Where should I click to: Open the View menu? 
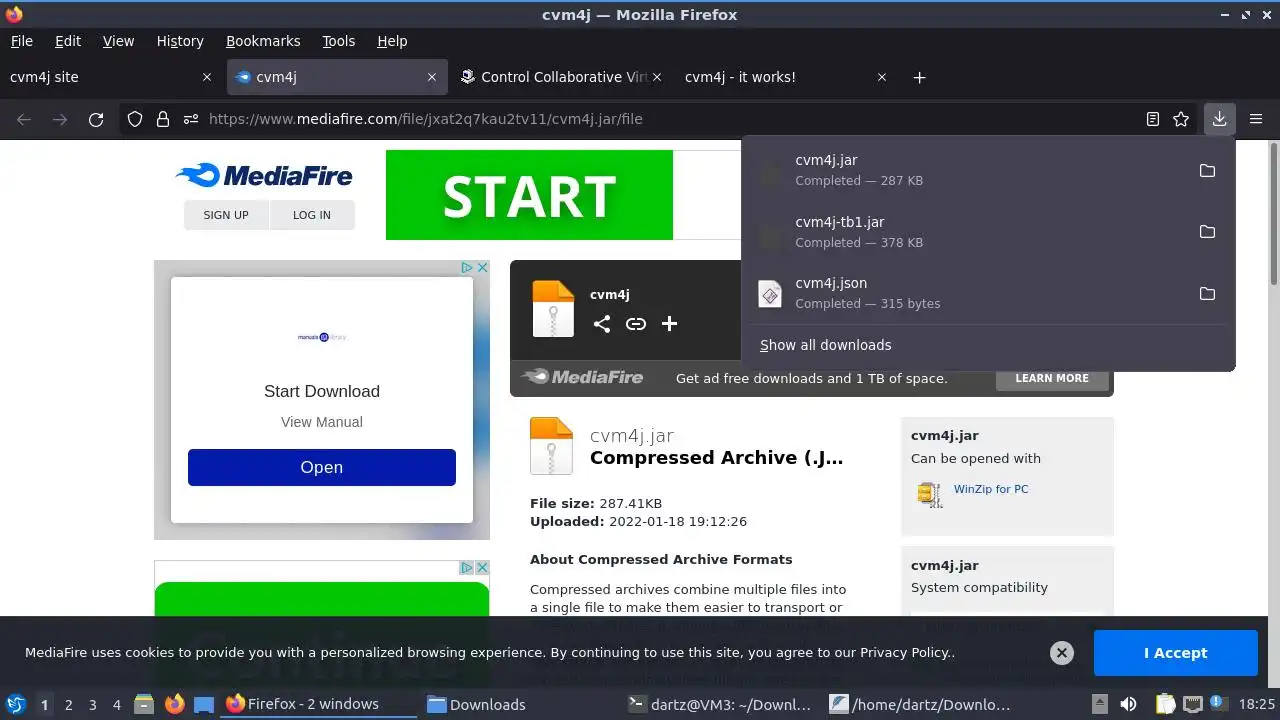pyautogui.click(x=118, y=41)
